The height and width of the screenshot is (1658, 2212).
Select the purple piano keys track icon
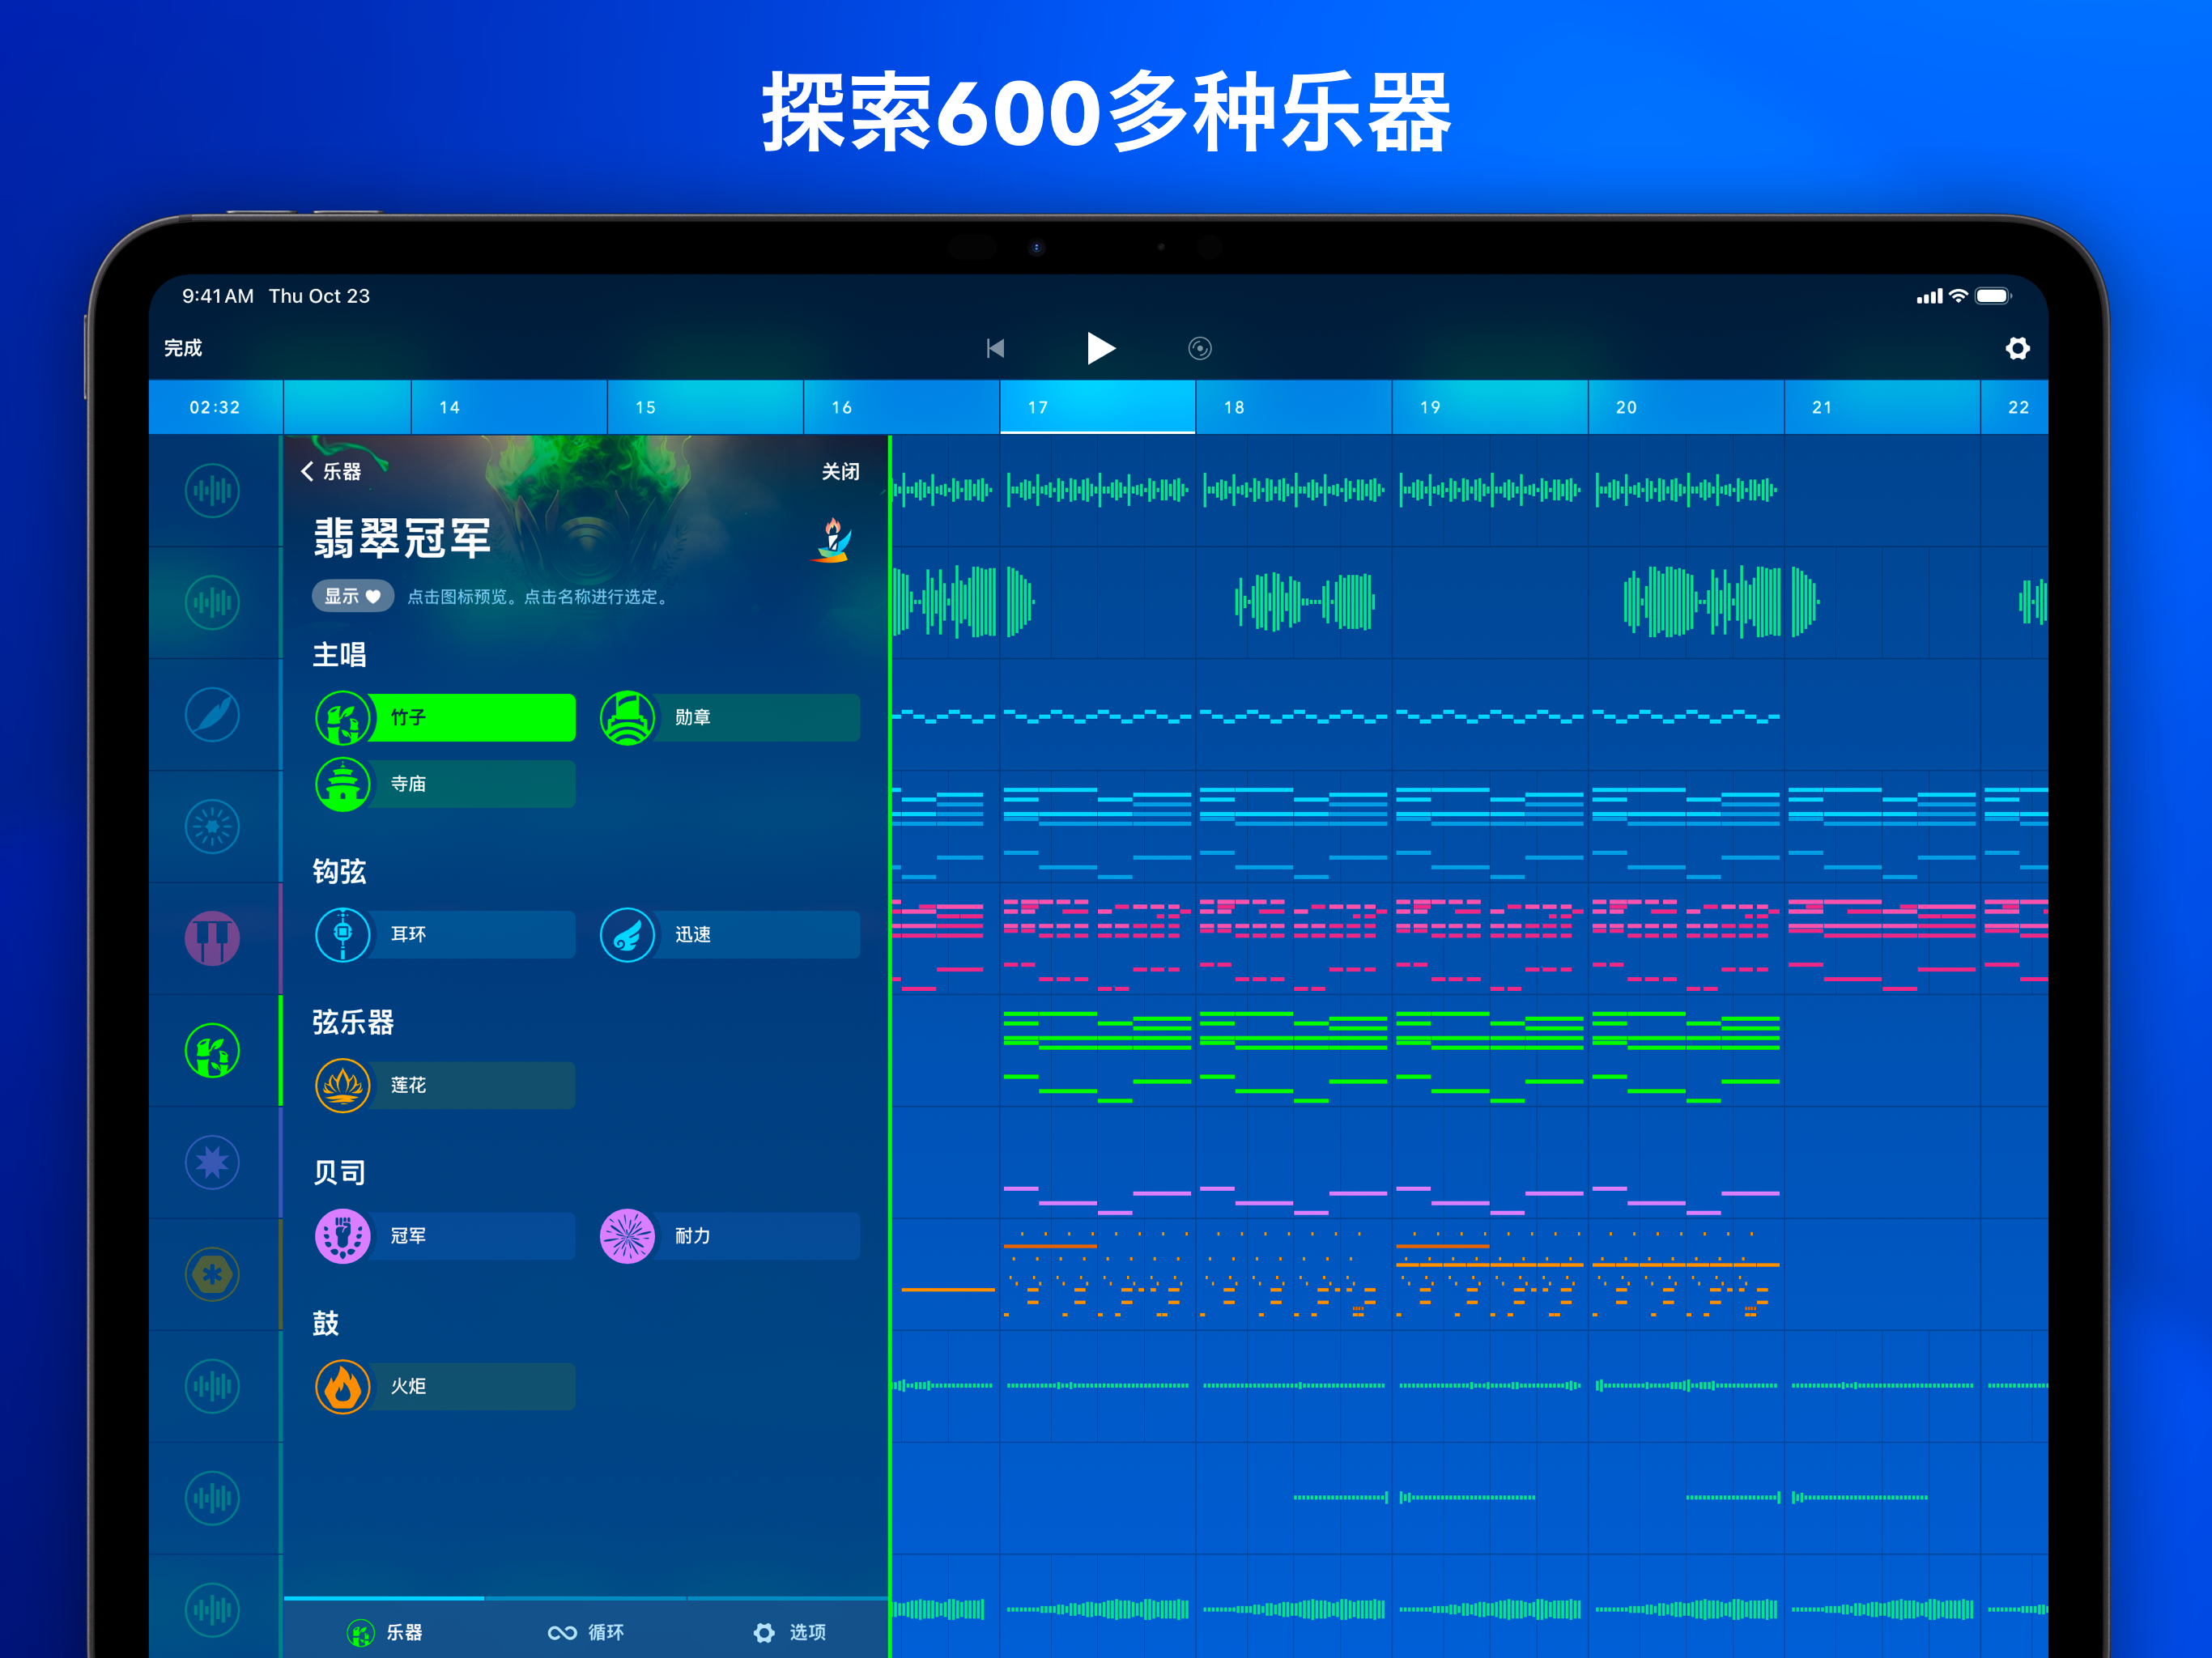click(212, 938)
